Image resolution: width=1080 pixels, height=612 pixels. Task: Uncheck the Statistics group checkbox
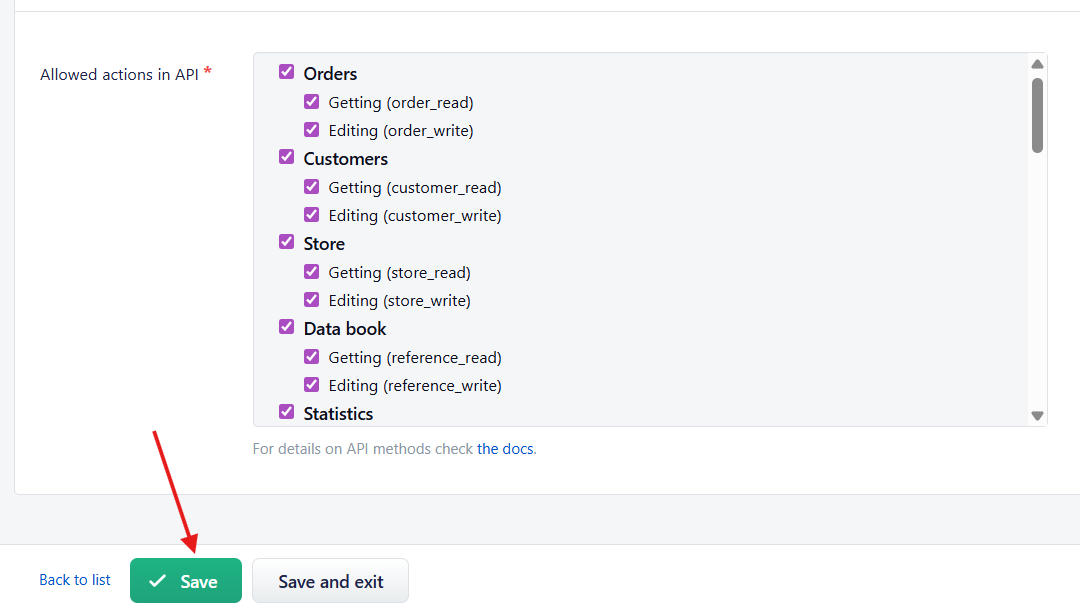click(x=287, y=412)
